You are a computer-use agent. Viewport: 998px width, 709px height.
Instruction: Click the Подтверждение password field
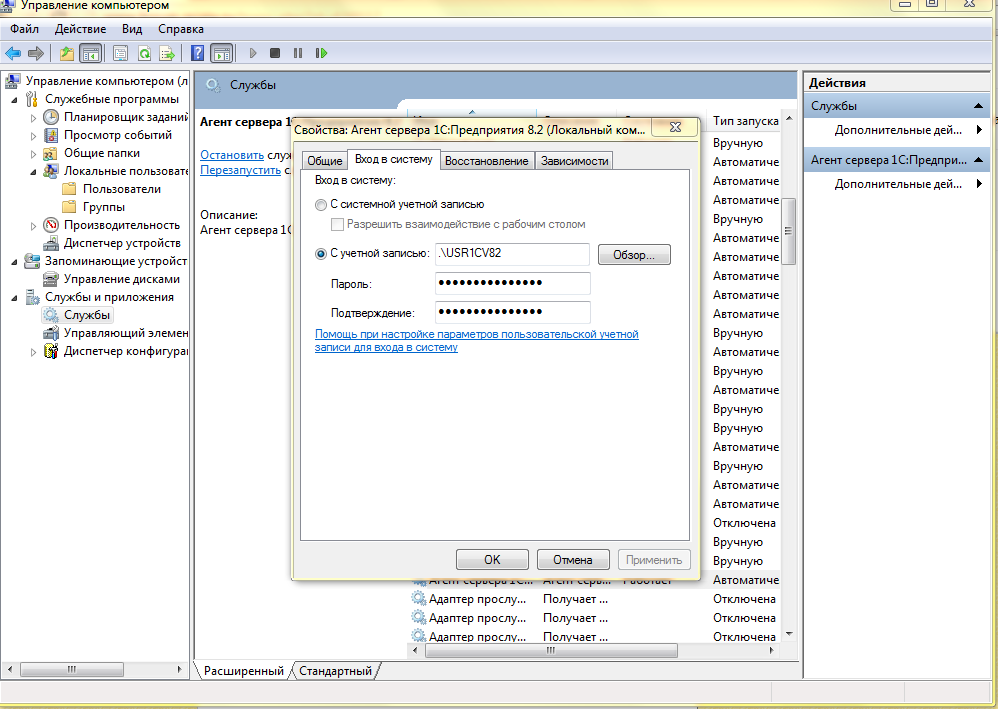512,312
